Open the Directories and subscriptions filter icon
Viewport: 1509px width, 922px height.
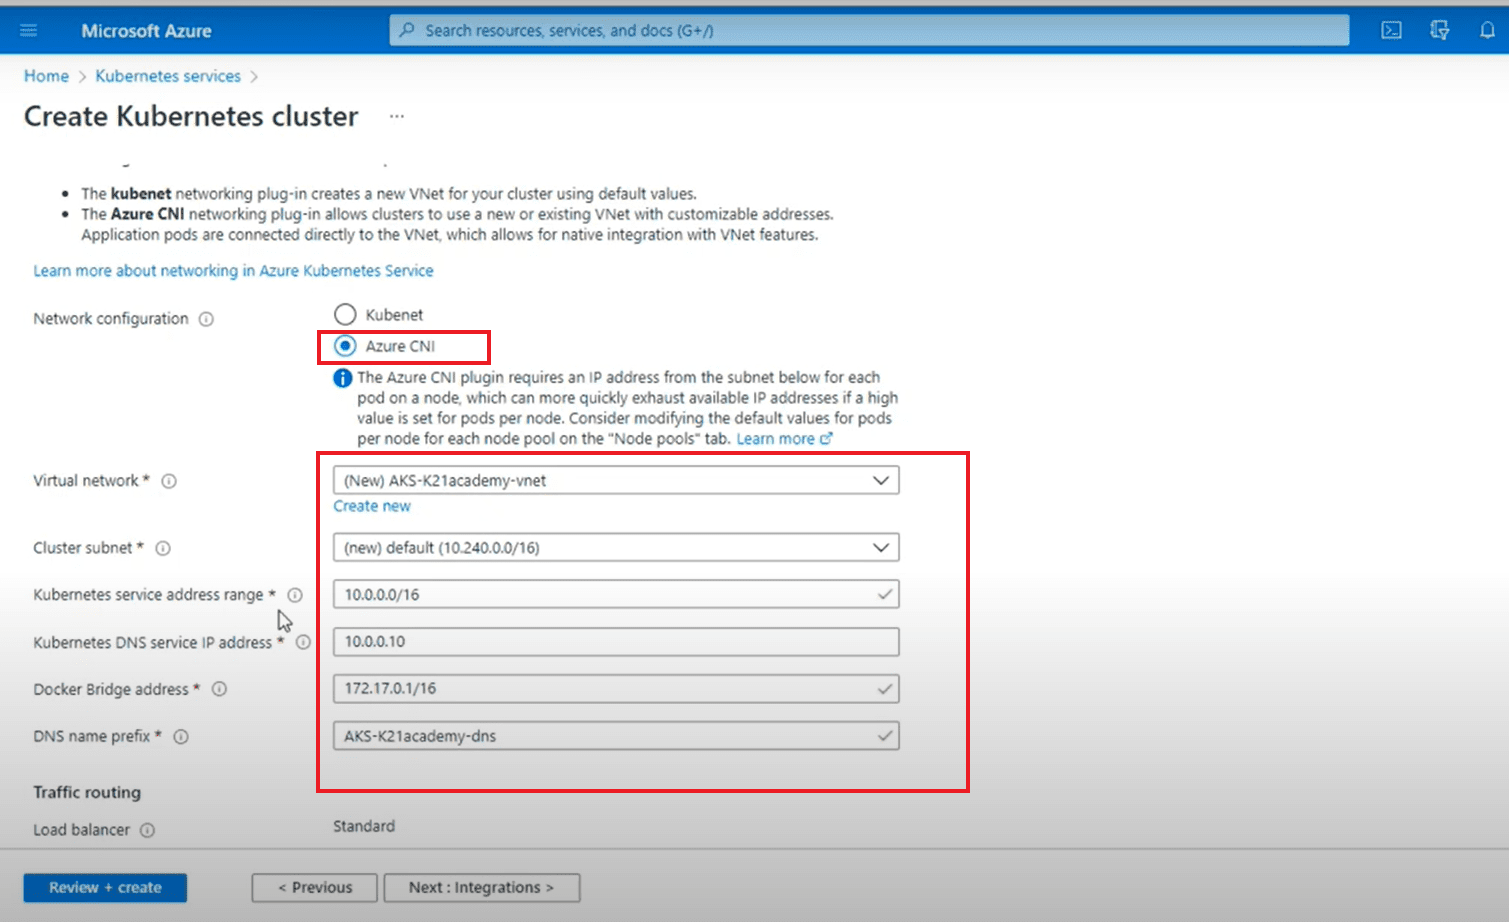[x=1439, y=30]
